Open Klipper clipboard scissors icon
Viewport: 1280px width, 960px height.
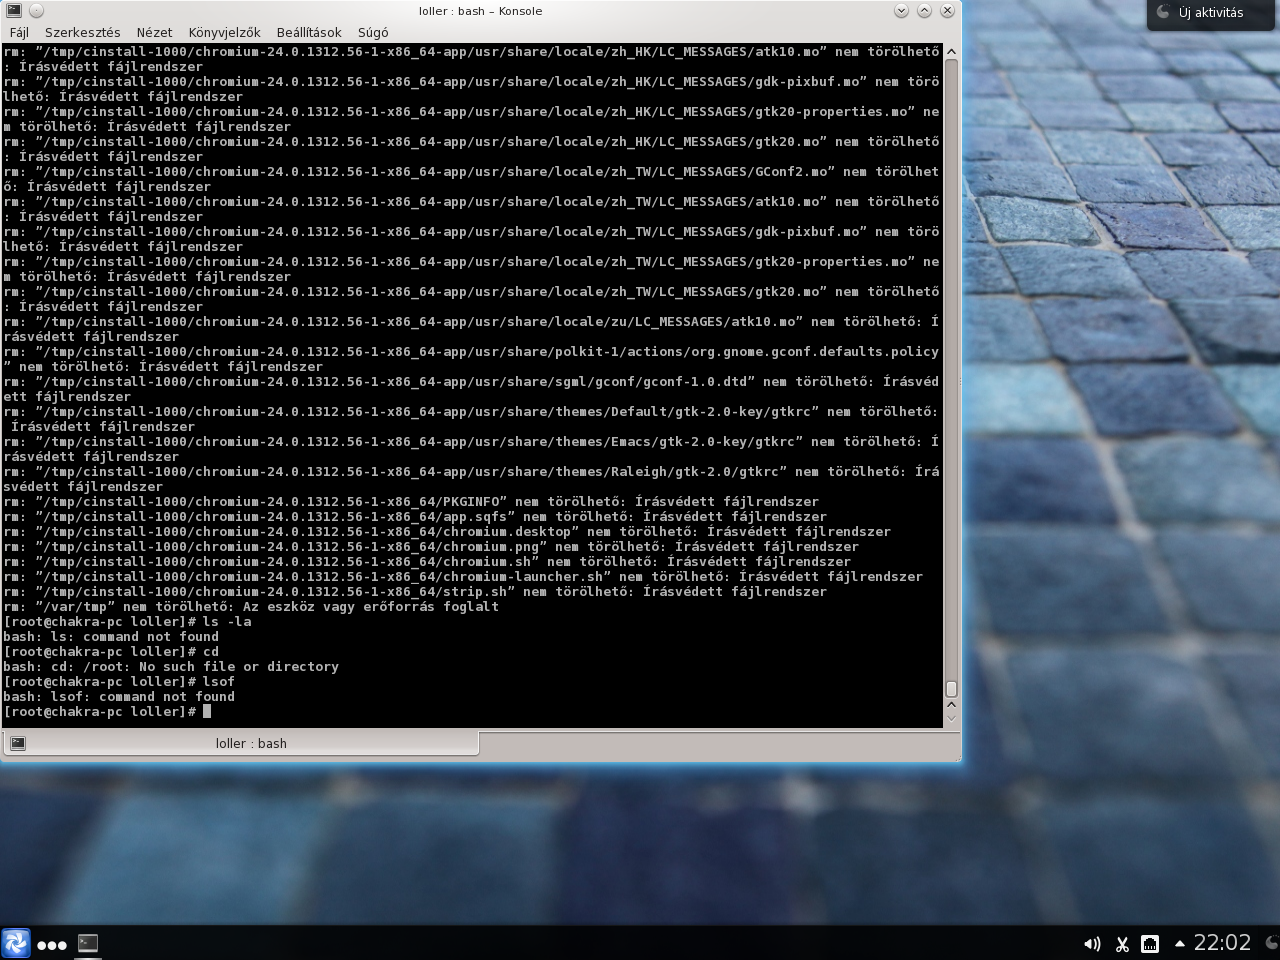click(x=1122, y=944)
